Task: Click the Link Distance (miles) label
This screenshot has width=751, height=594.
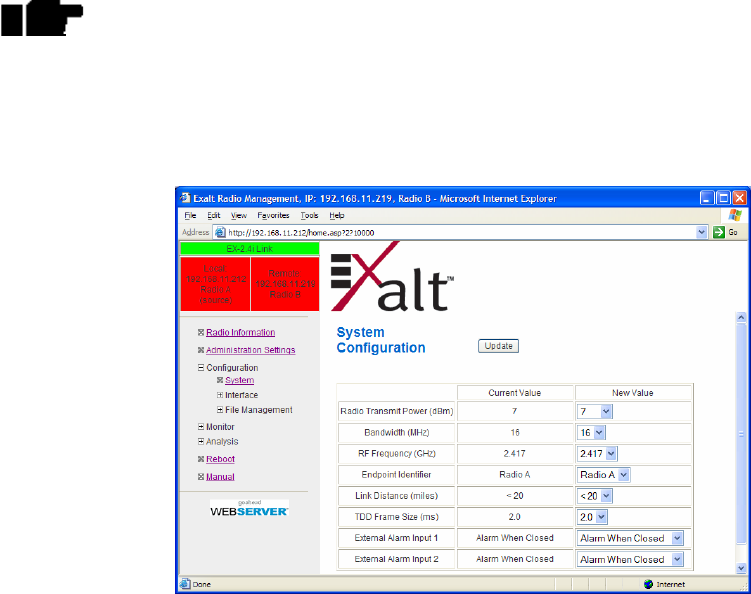Action: click(397, 496)
